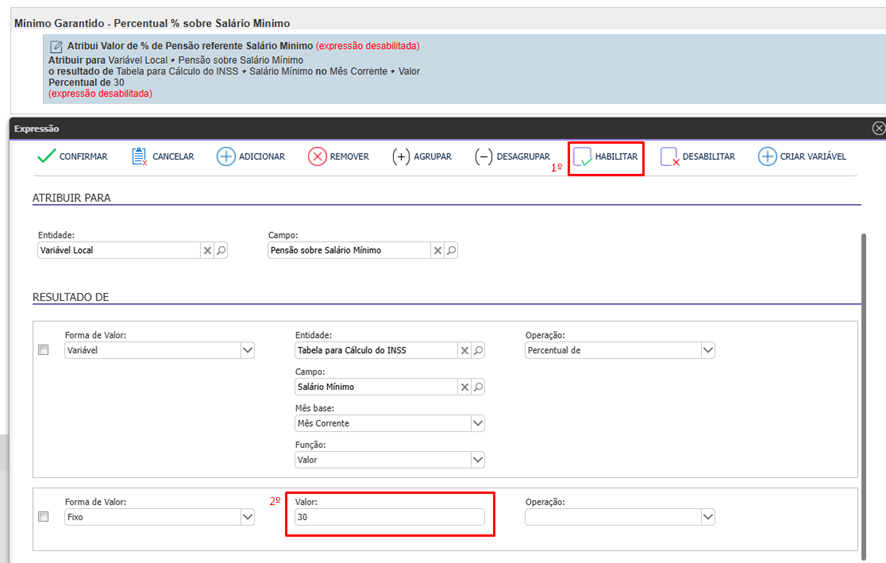Screen dimensions: 886x563
Task: Click the Valor input field containing 30
Action: click(x=389, y=517)
